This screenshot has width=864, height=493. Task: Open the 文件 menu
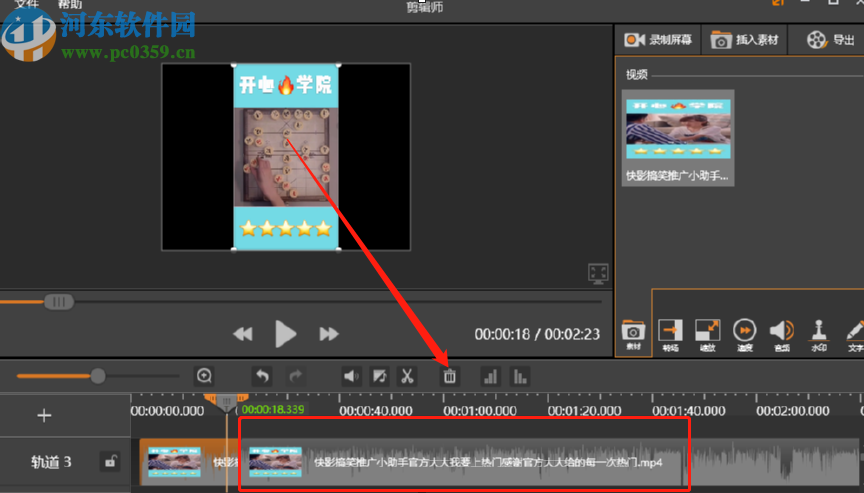(x=26, y=5)
